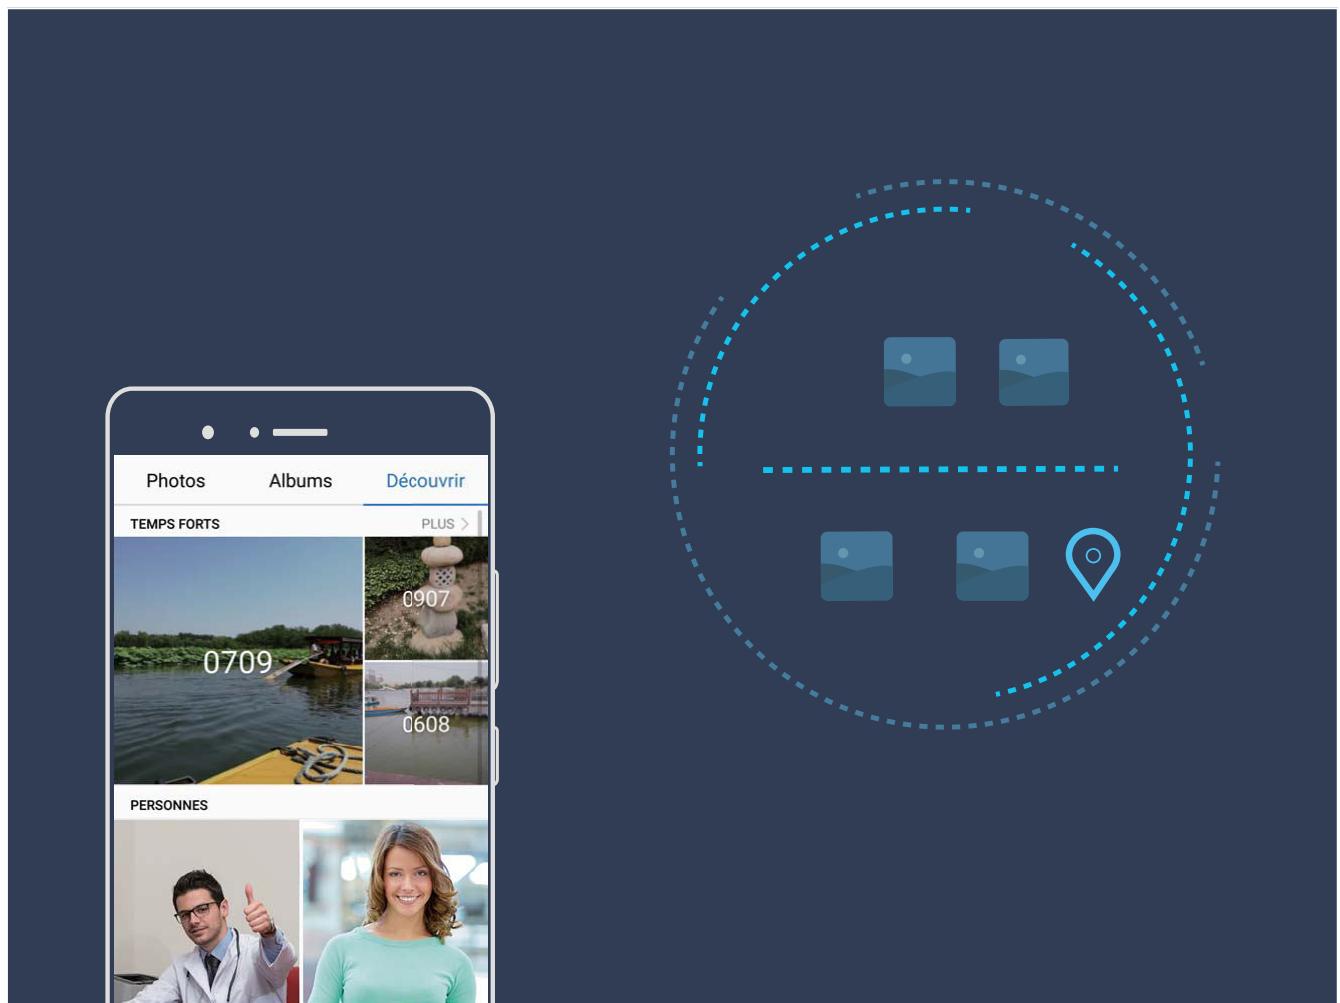Click the blue location pin icon
Screen dimensions: 1340x1003
point(1093,562)
